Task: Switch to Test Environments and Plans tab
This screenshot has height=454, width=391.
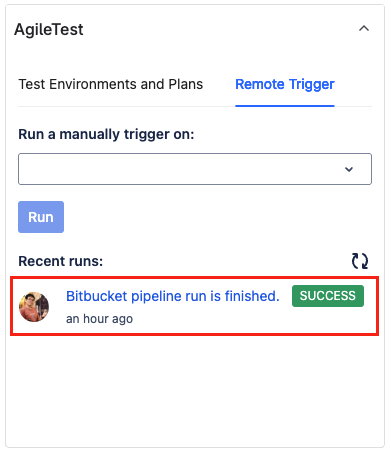Action: (x=111, y=84)
